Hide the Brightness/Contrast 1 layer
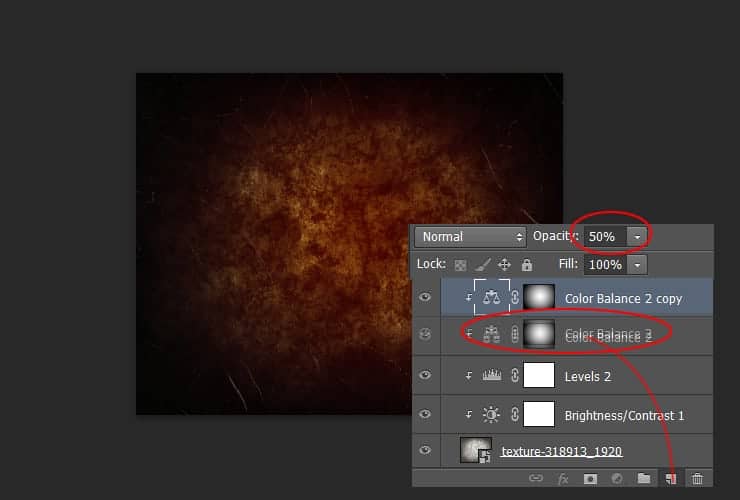The height and width of the screenshot is (500, 740). [x=425, y=414]
